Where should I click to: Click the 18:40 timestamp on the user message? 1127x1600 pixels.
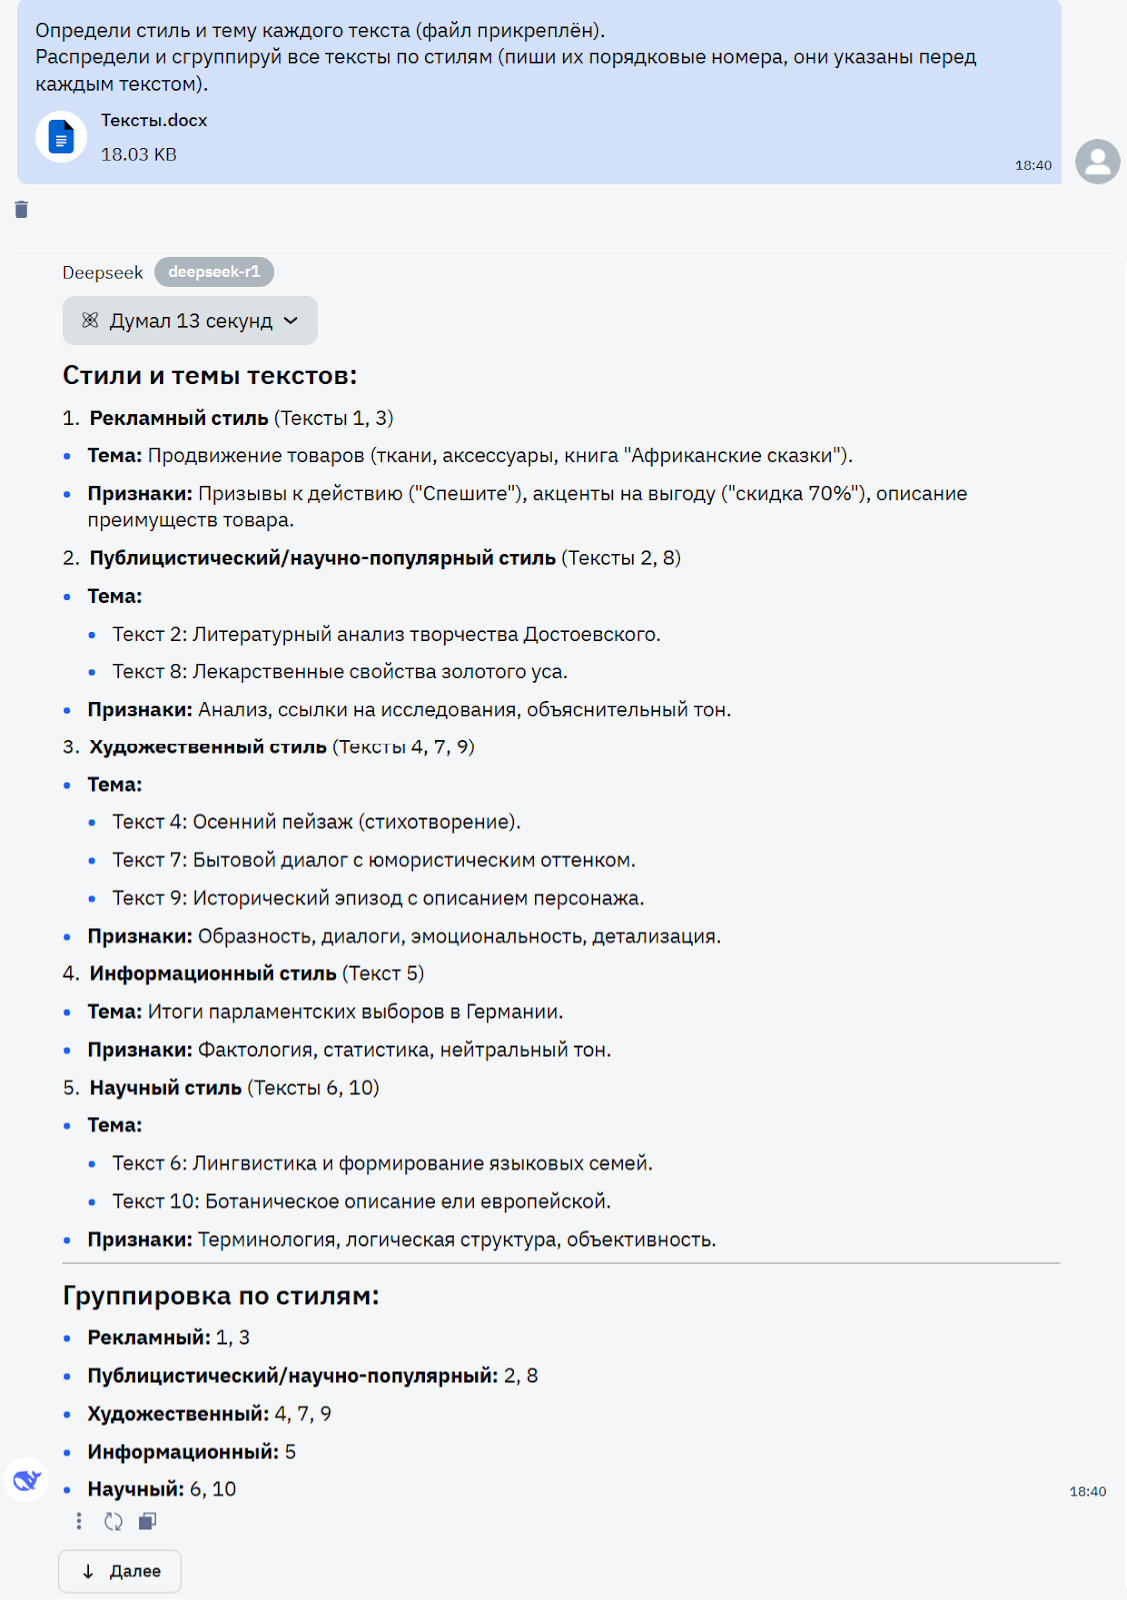(1033, 167)
